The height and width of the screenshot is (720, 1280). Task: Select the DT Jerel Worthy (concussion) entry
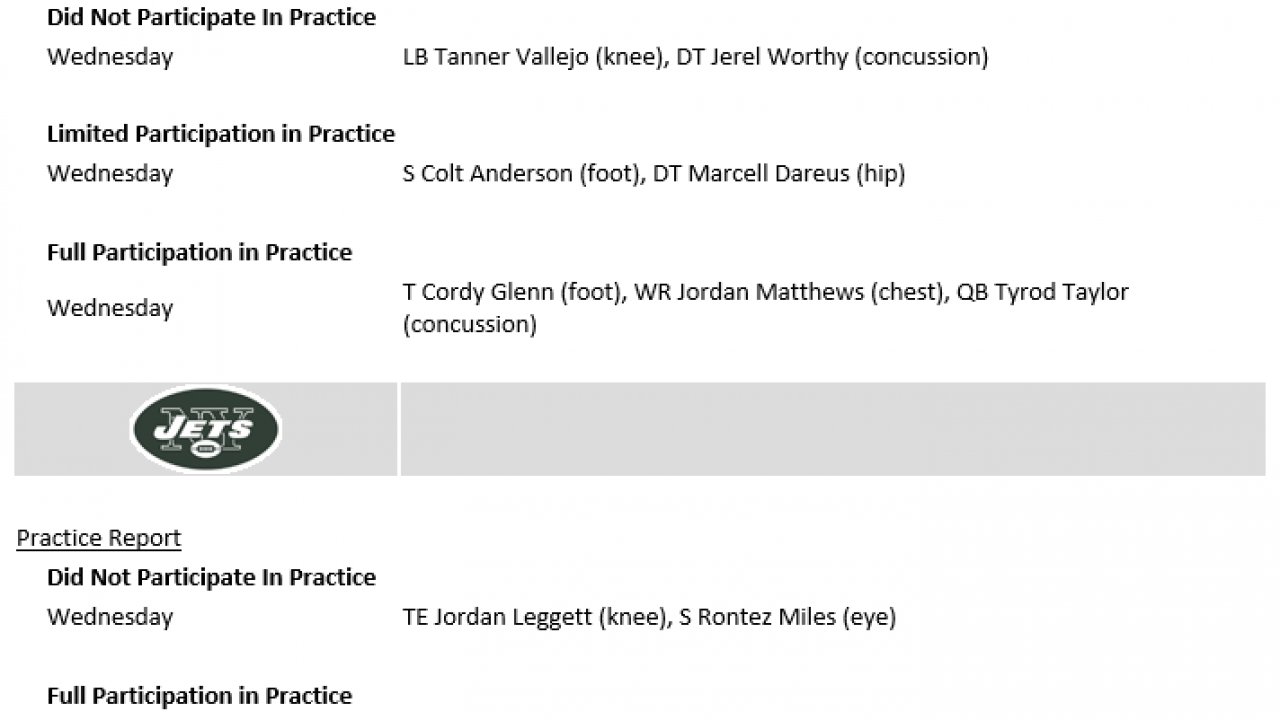[832, 57]
